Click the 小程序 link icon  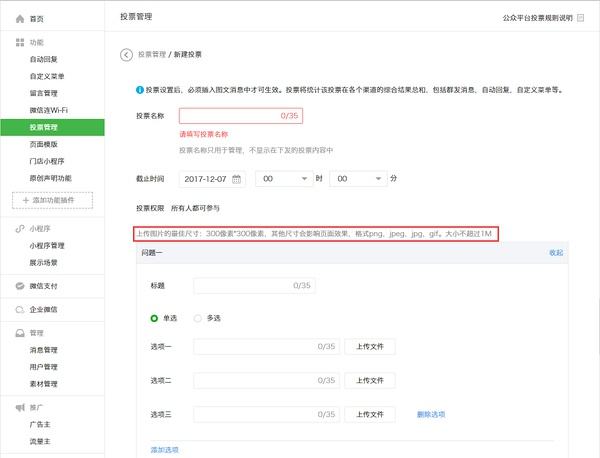[20, 228]
